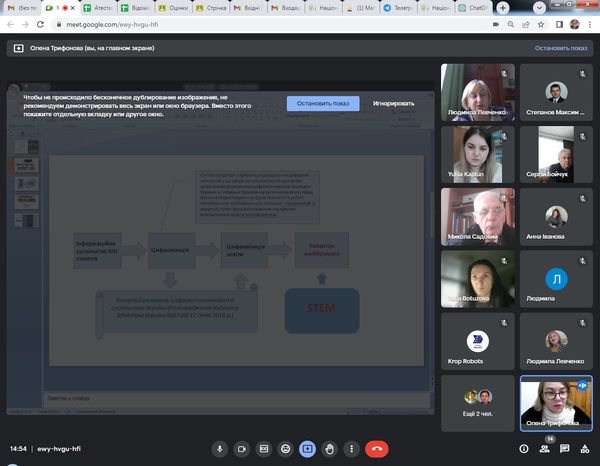
Task: Mute the microphone in the call bar
Action: click(x=220, y=449)
